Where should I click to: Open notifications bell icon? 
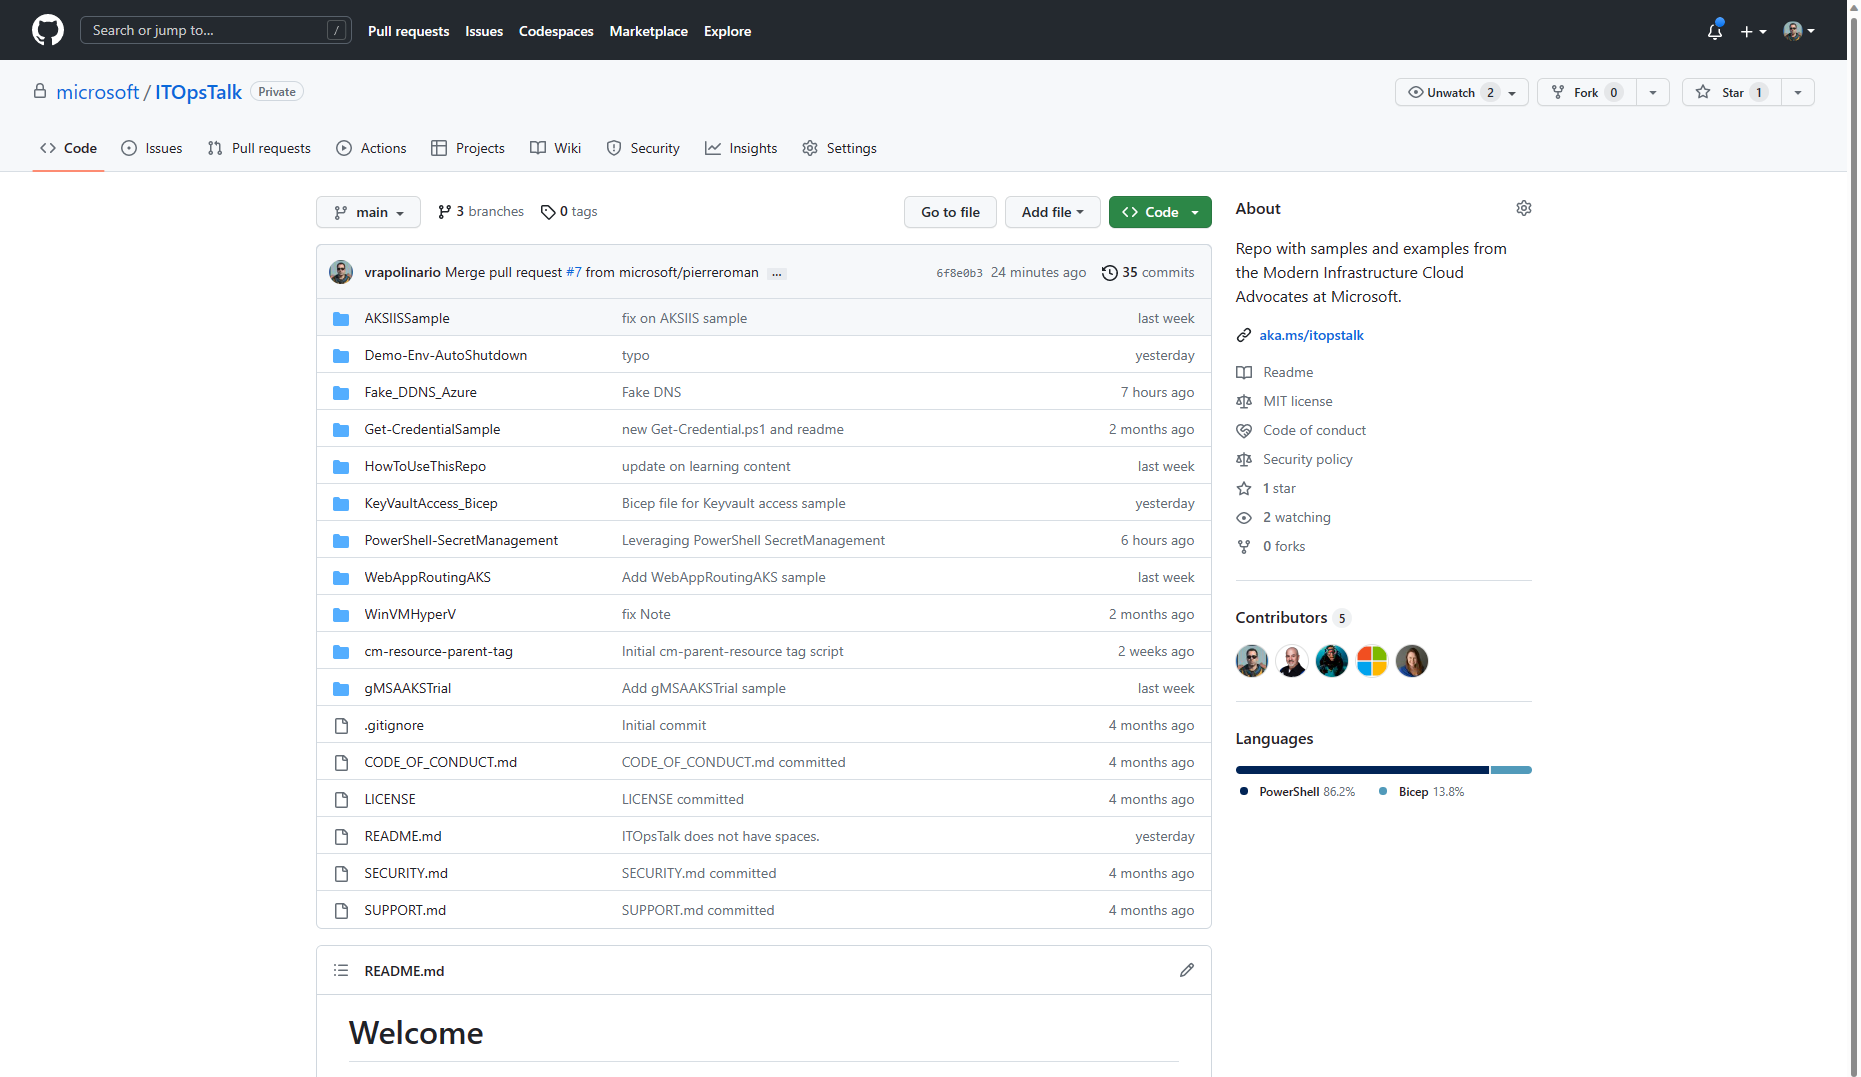pyautogui.click(x=1715, y=31)
